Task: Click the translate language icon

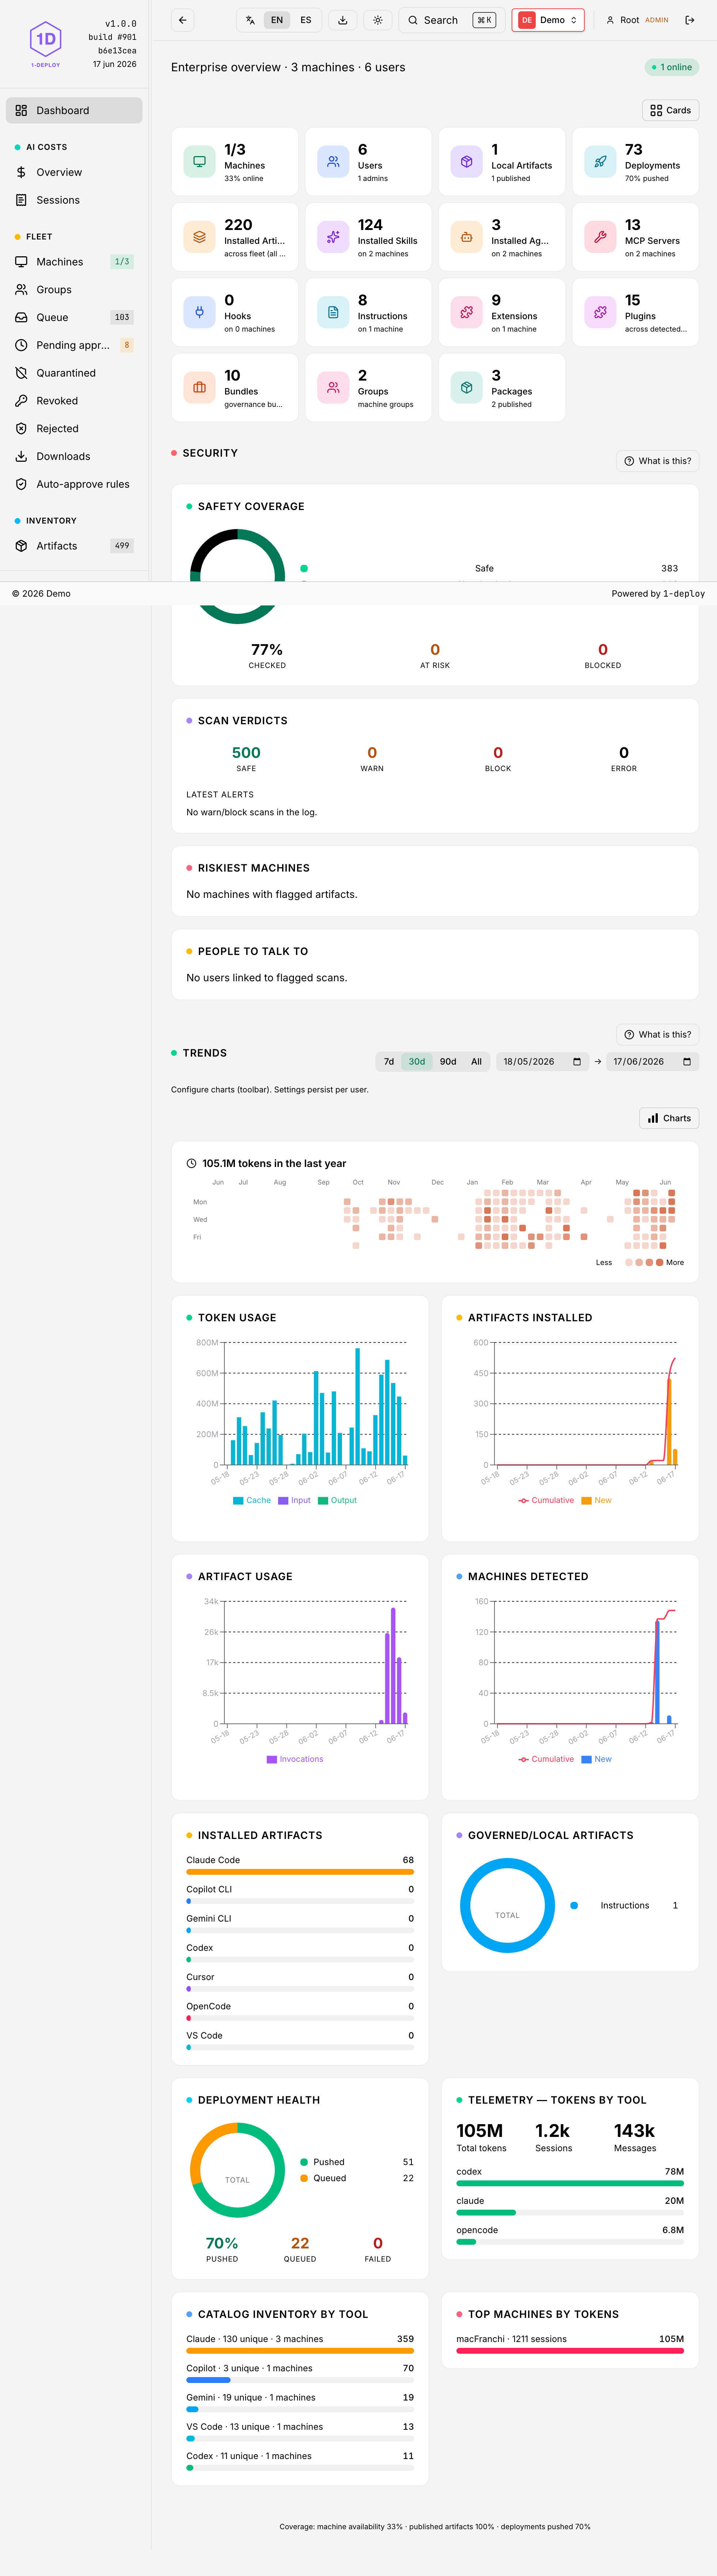Action: tap(250, 20)
